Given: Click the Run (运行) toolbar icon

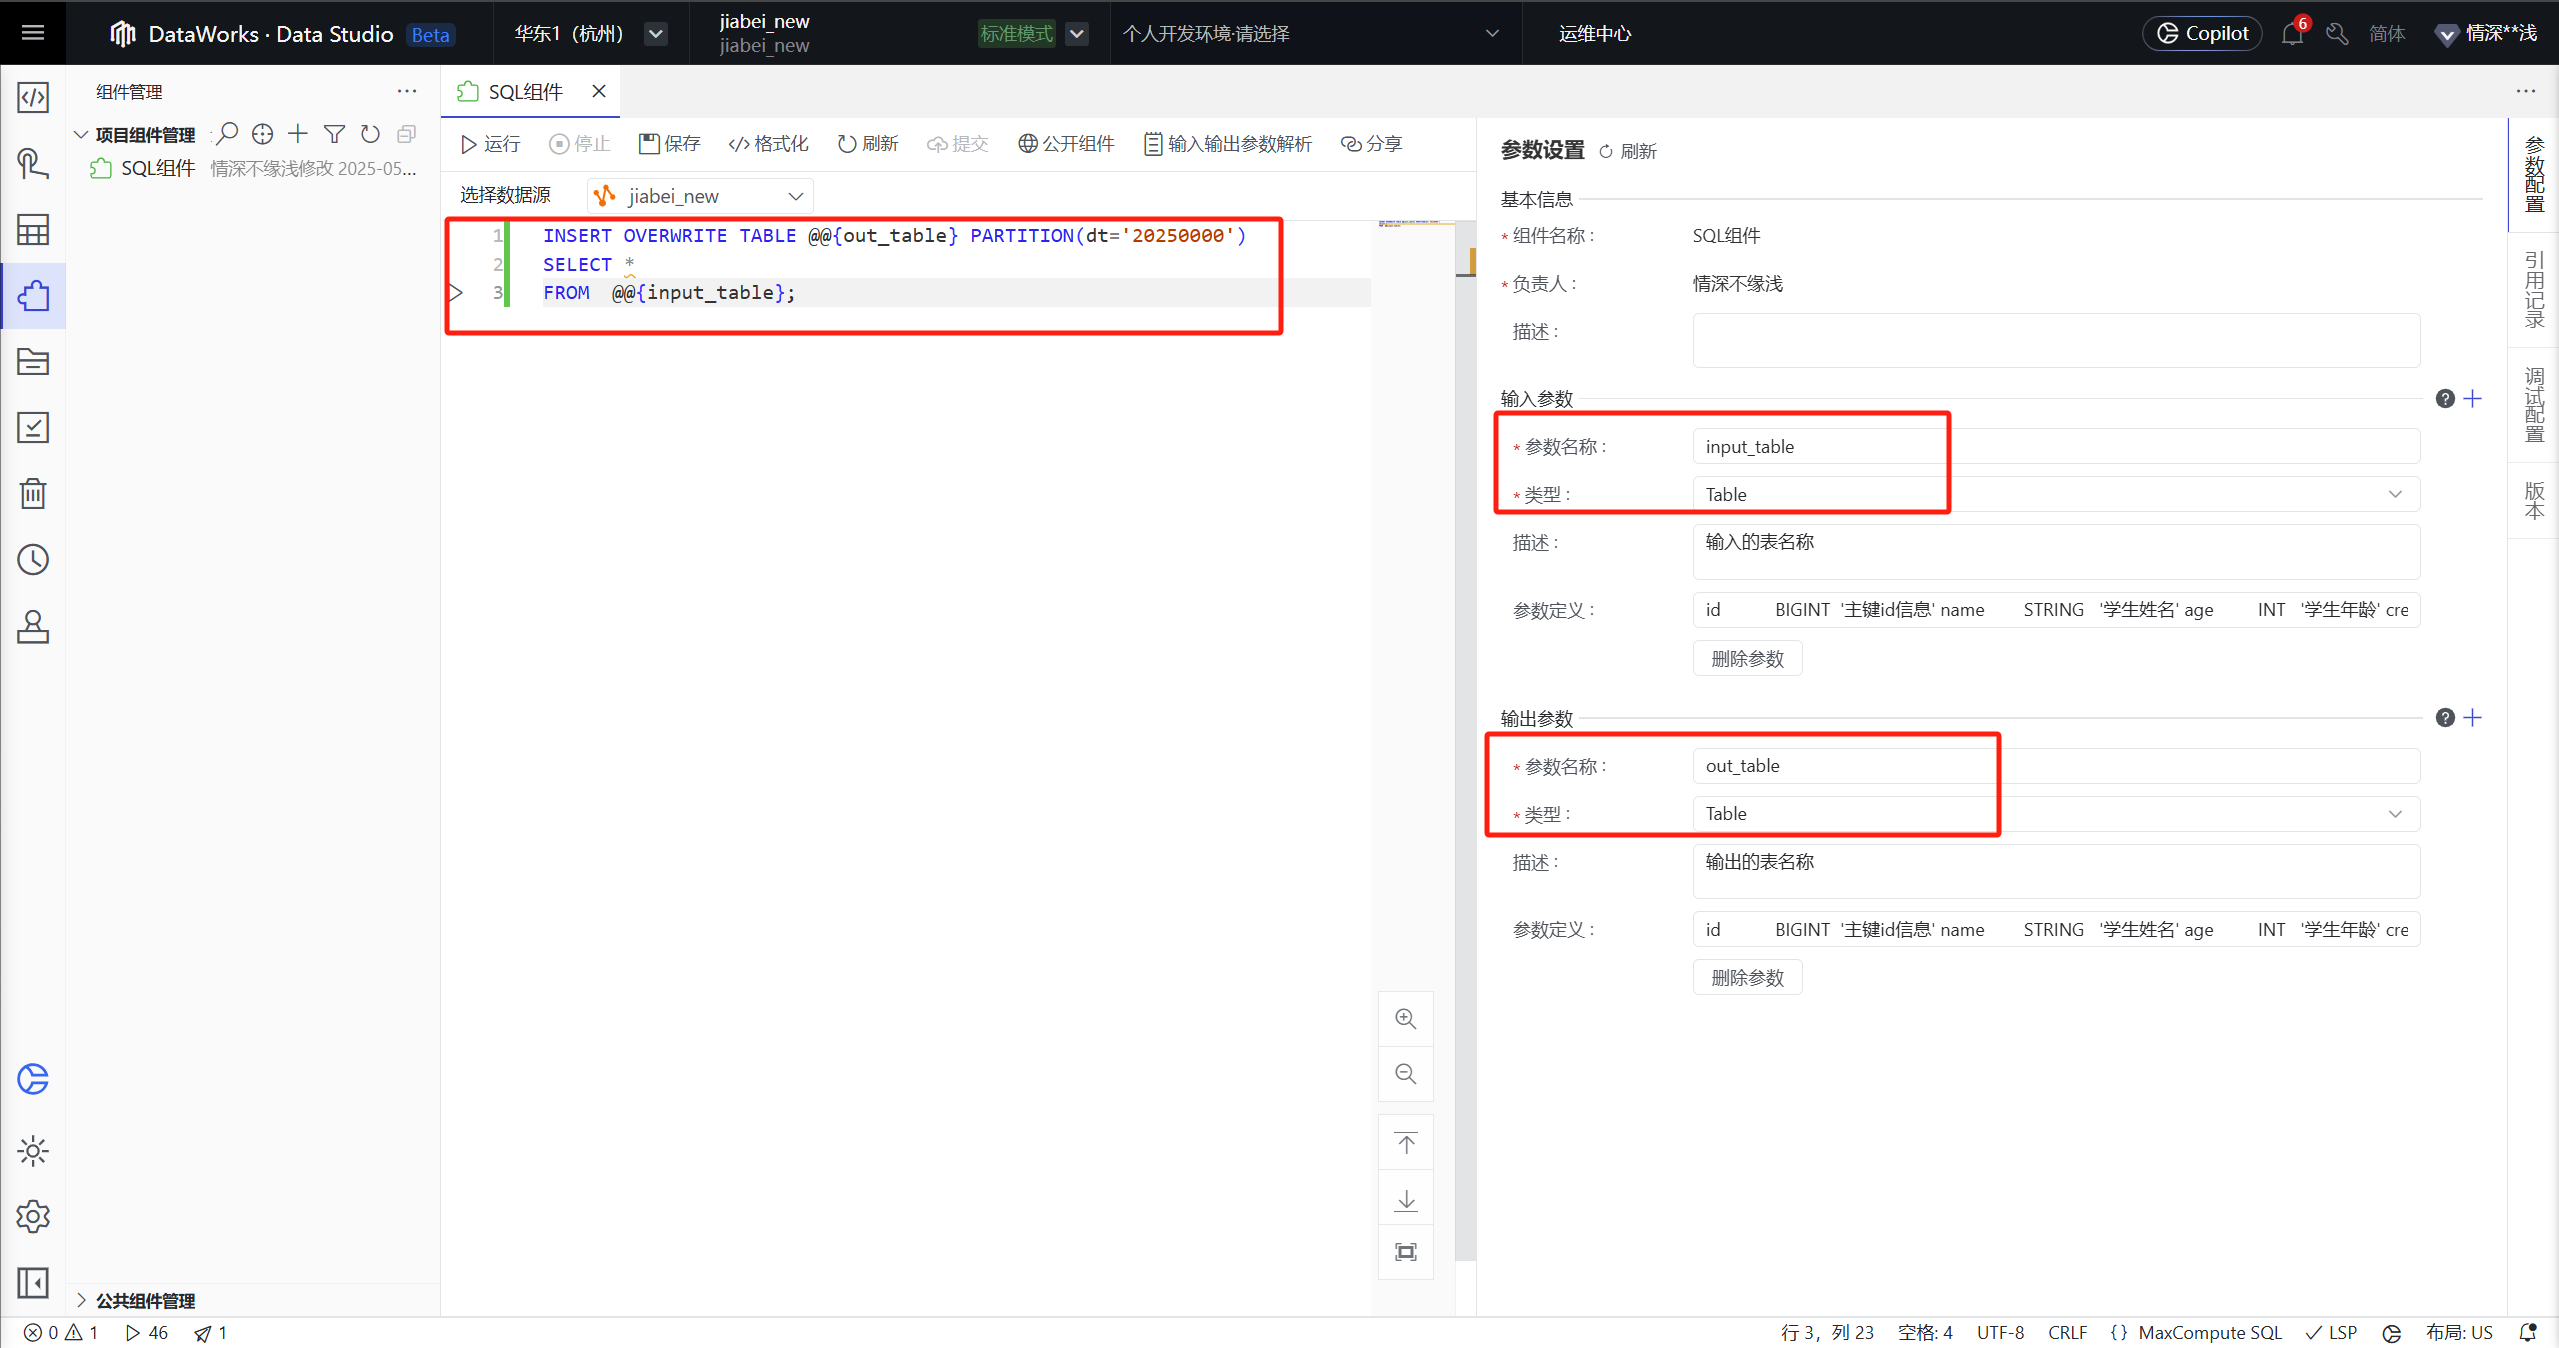Looking at the screenshot, I should pos(468,144).
